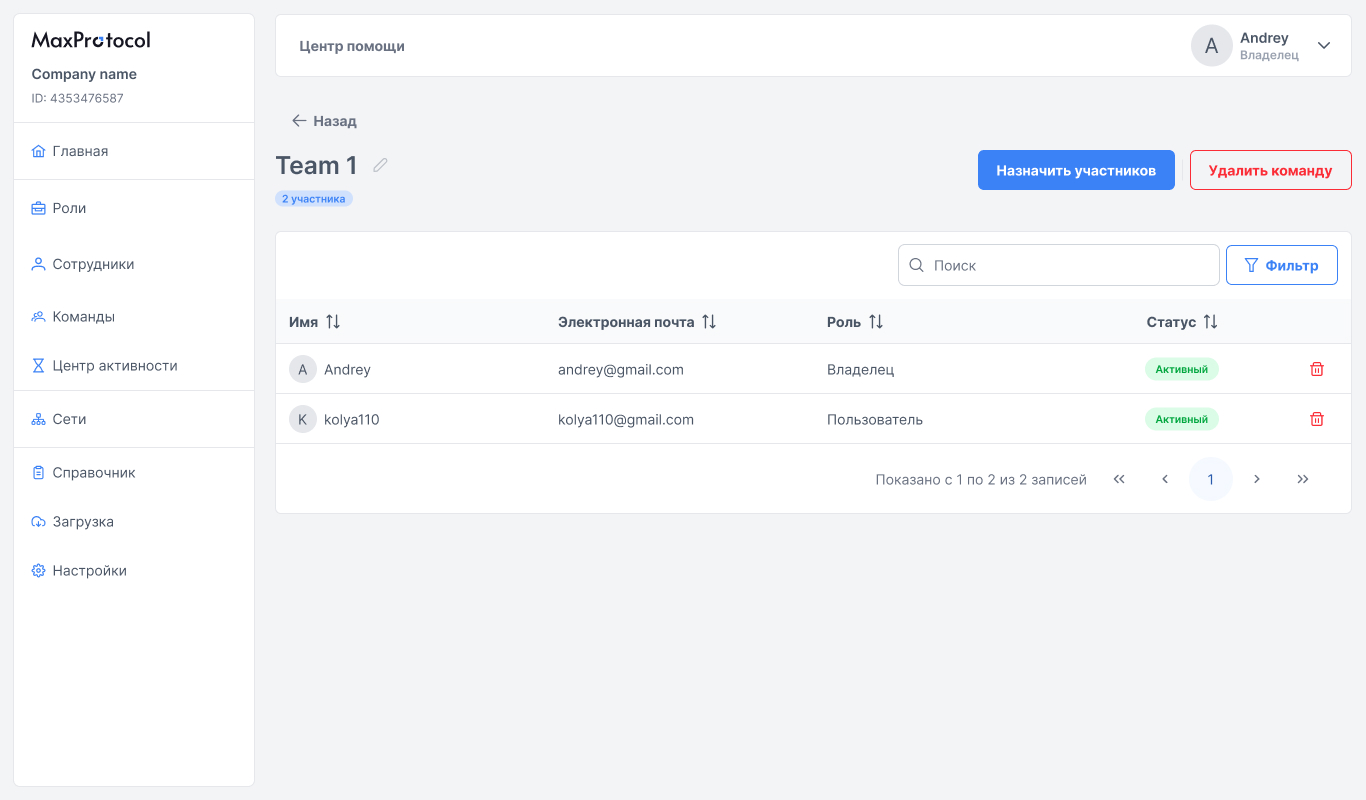Click the MaxProtocol logo
The image size is (1366, 800).
click(91, 40)
